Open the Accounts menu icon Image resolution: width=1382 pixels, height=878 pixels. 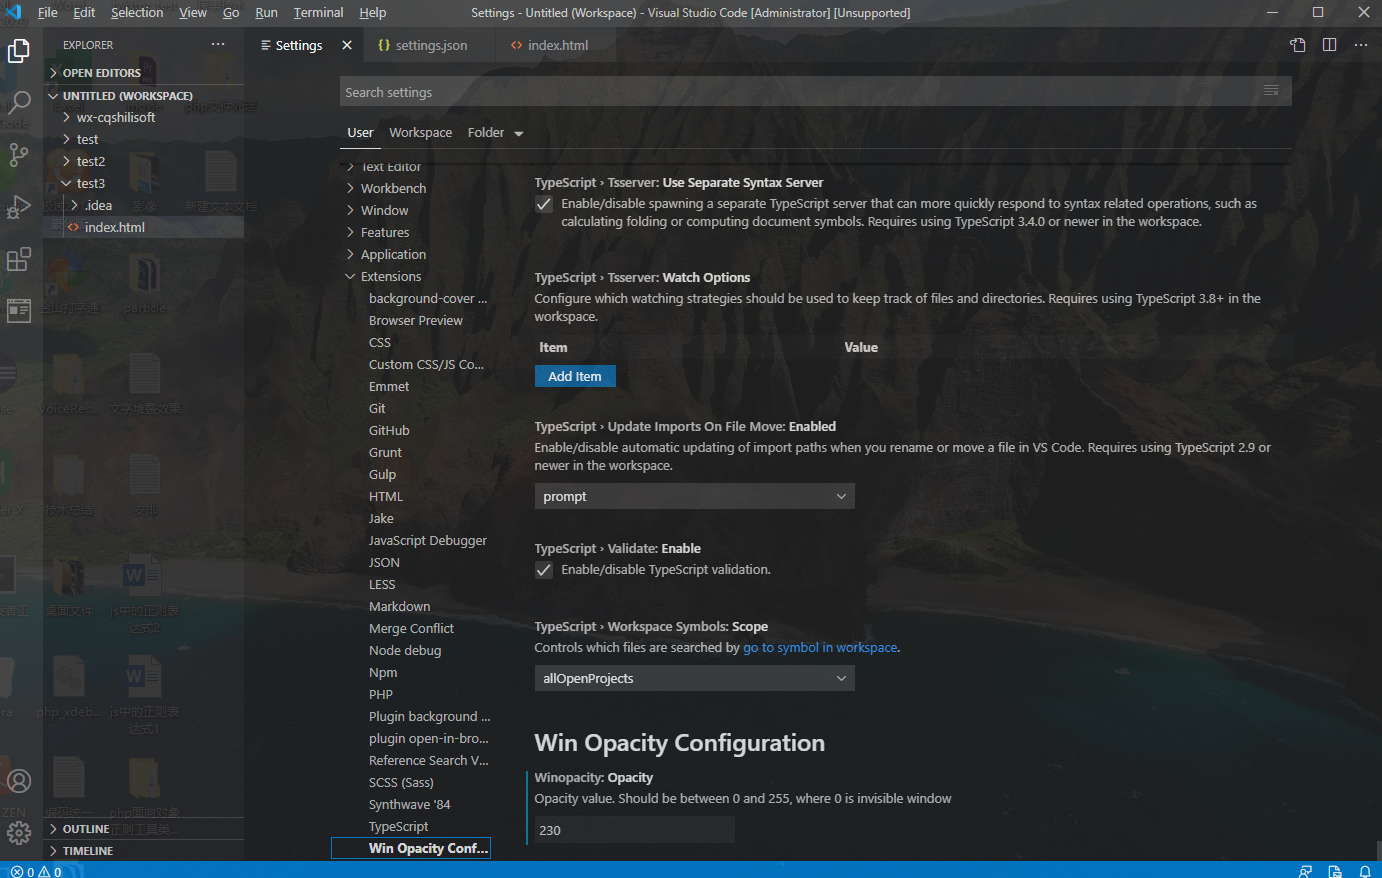[19, 780]
